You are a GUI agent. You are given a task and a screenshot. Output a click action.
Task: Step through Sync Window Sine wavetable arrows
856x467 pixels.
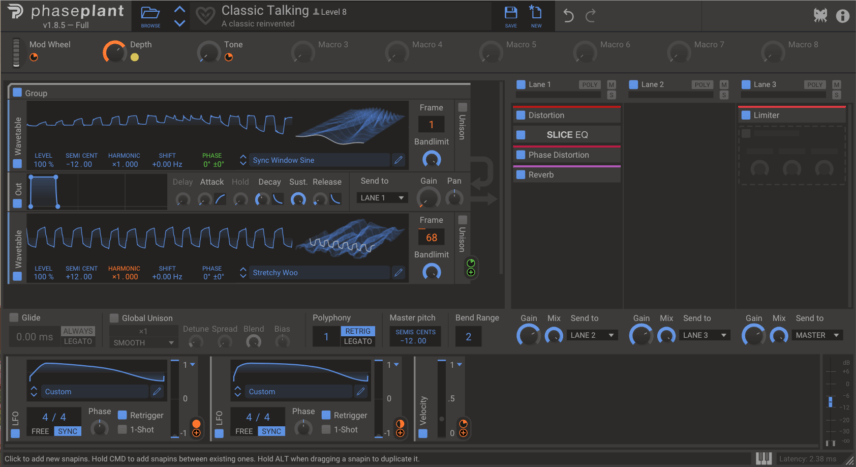click(x=243, y=160)
